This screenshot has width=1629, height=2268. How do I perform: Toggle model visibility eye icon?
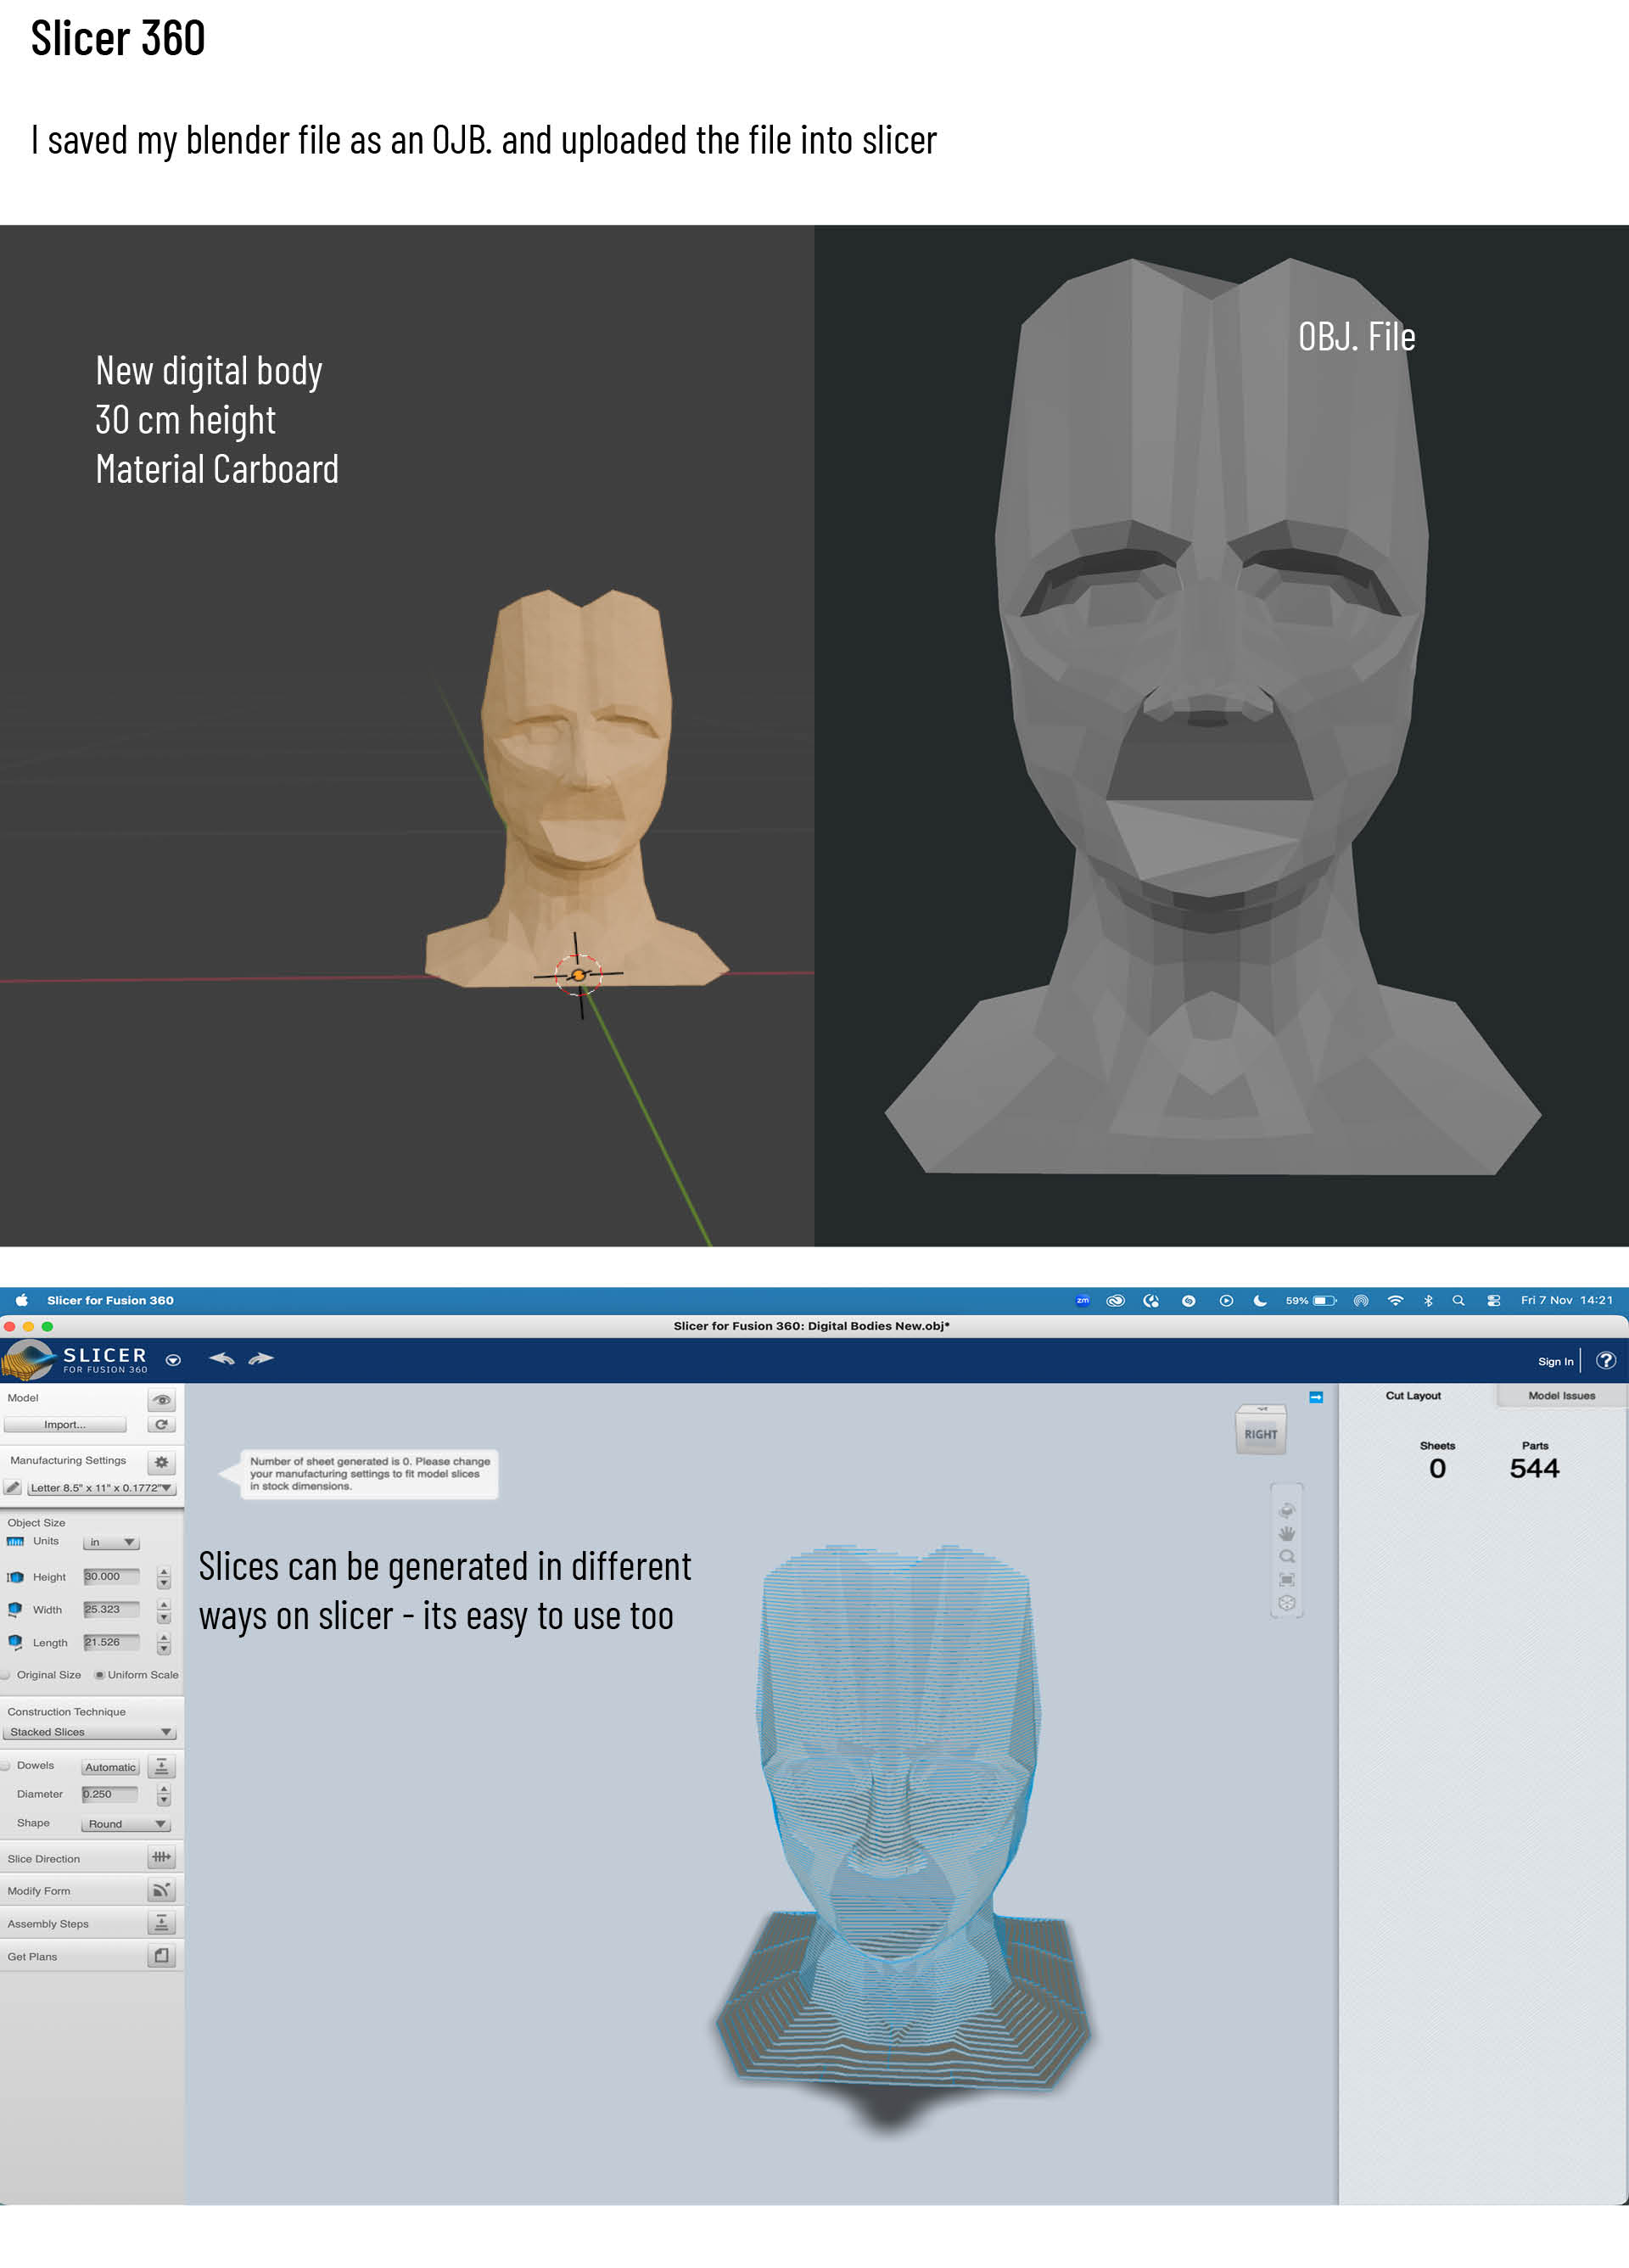tap(161, 1399)
